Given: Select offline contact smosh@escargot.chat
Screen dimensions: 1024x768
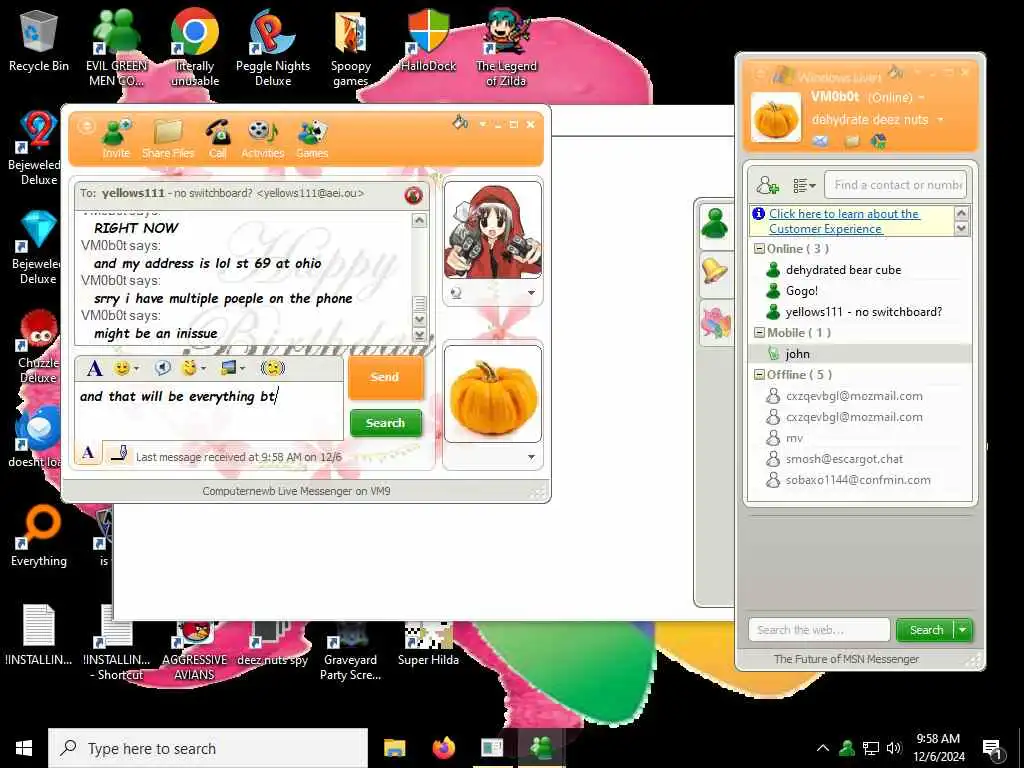Looking at the screenshot, I should (x=844, y=458).
